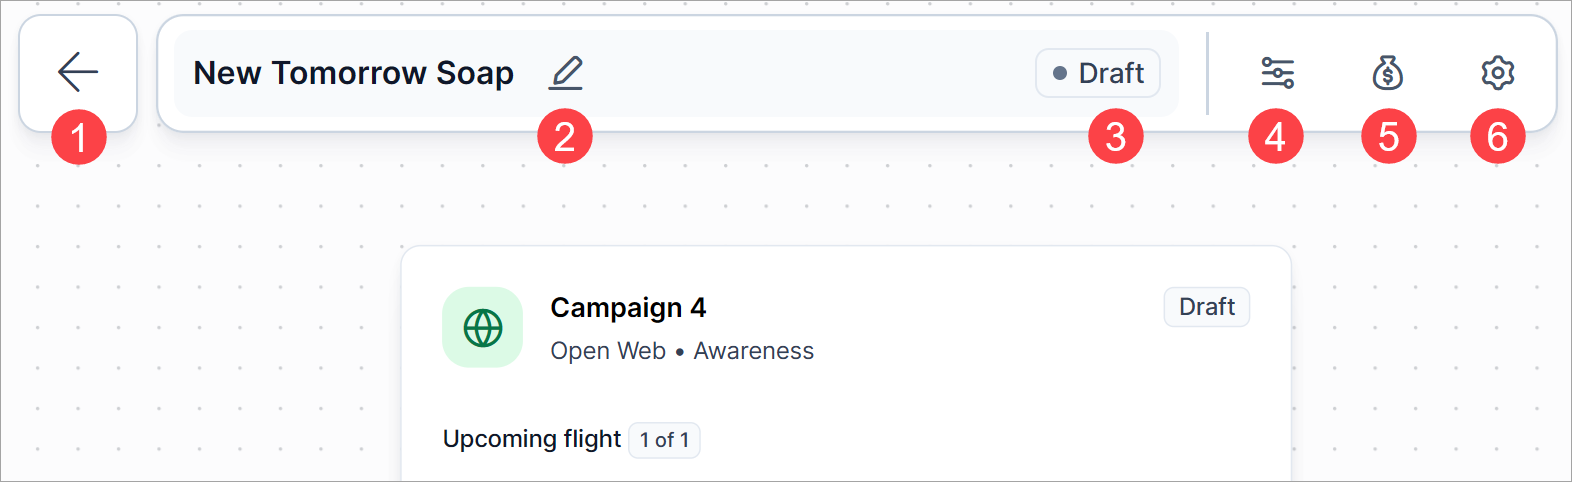Open the sliders adjustments icon
This screenshot has height=482, width=1572.
[x=1277, y=73]
